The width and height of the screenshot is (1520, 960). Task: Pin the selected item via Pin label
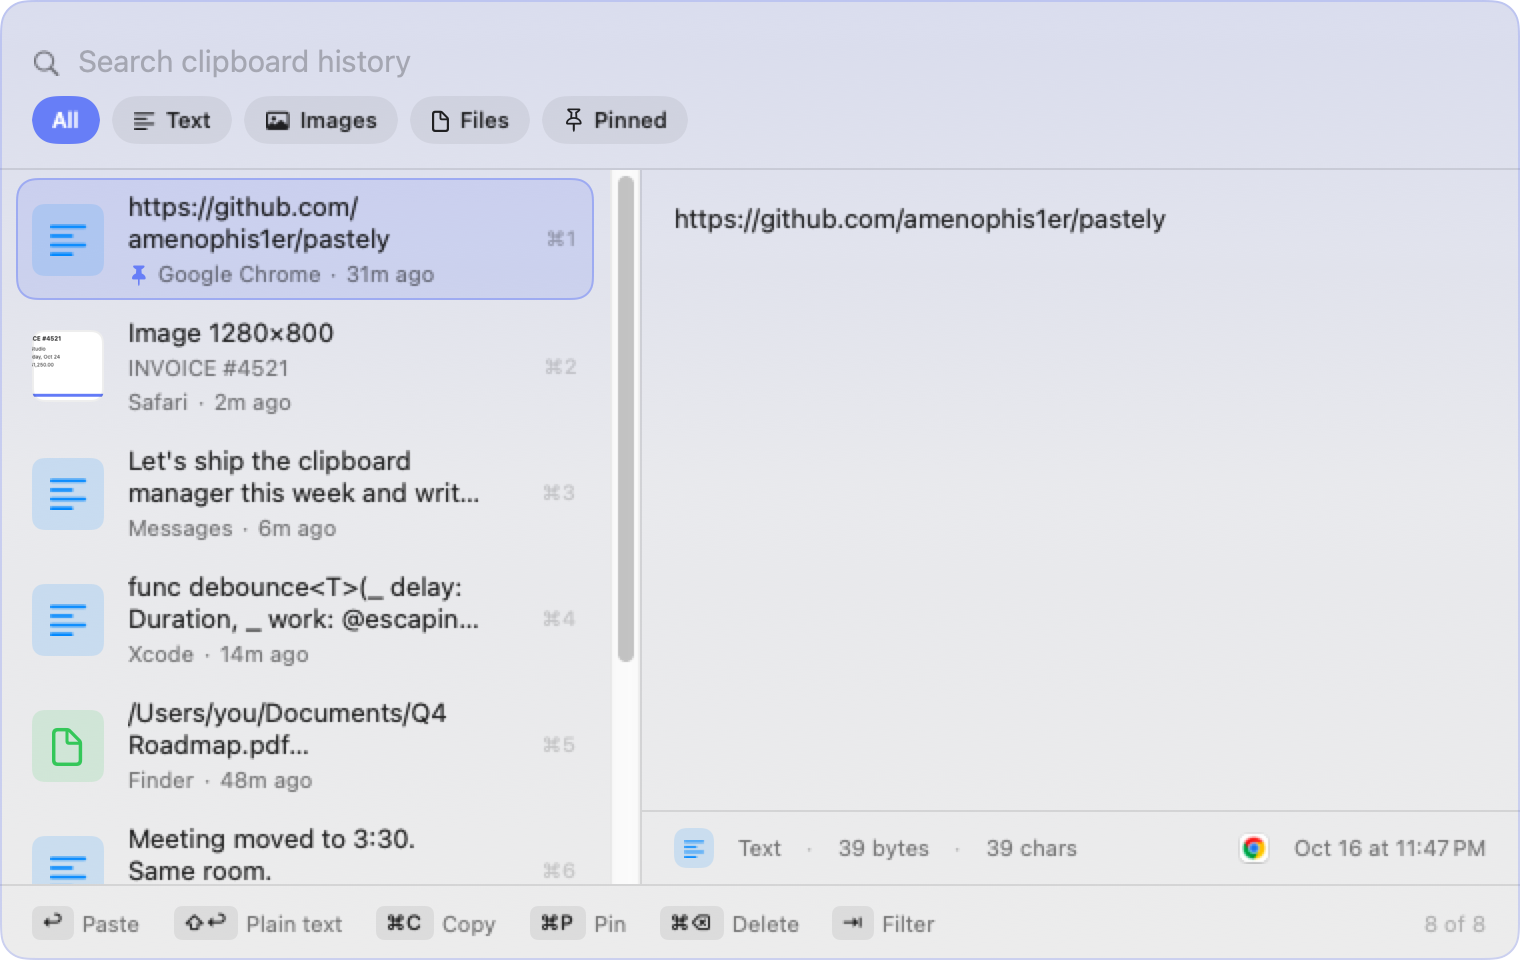tap(610, 924)
